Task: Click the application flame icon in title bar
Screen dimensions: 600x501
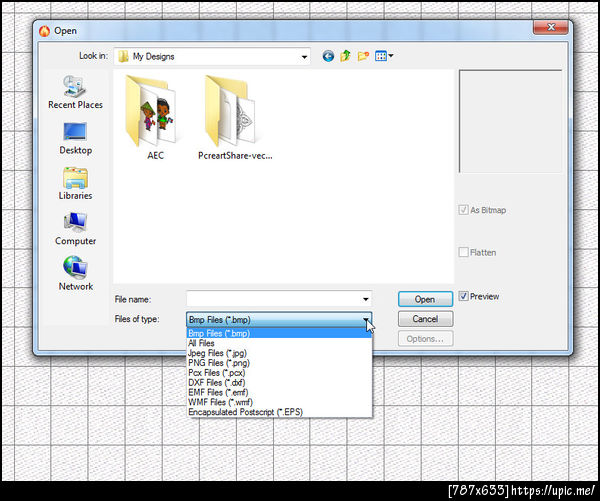Action: pos(44,31)
